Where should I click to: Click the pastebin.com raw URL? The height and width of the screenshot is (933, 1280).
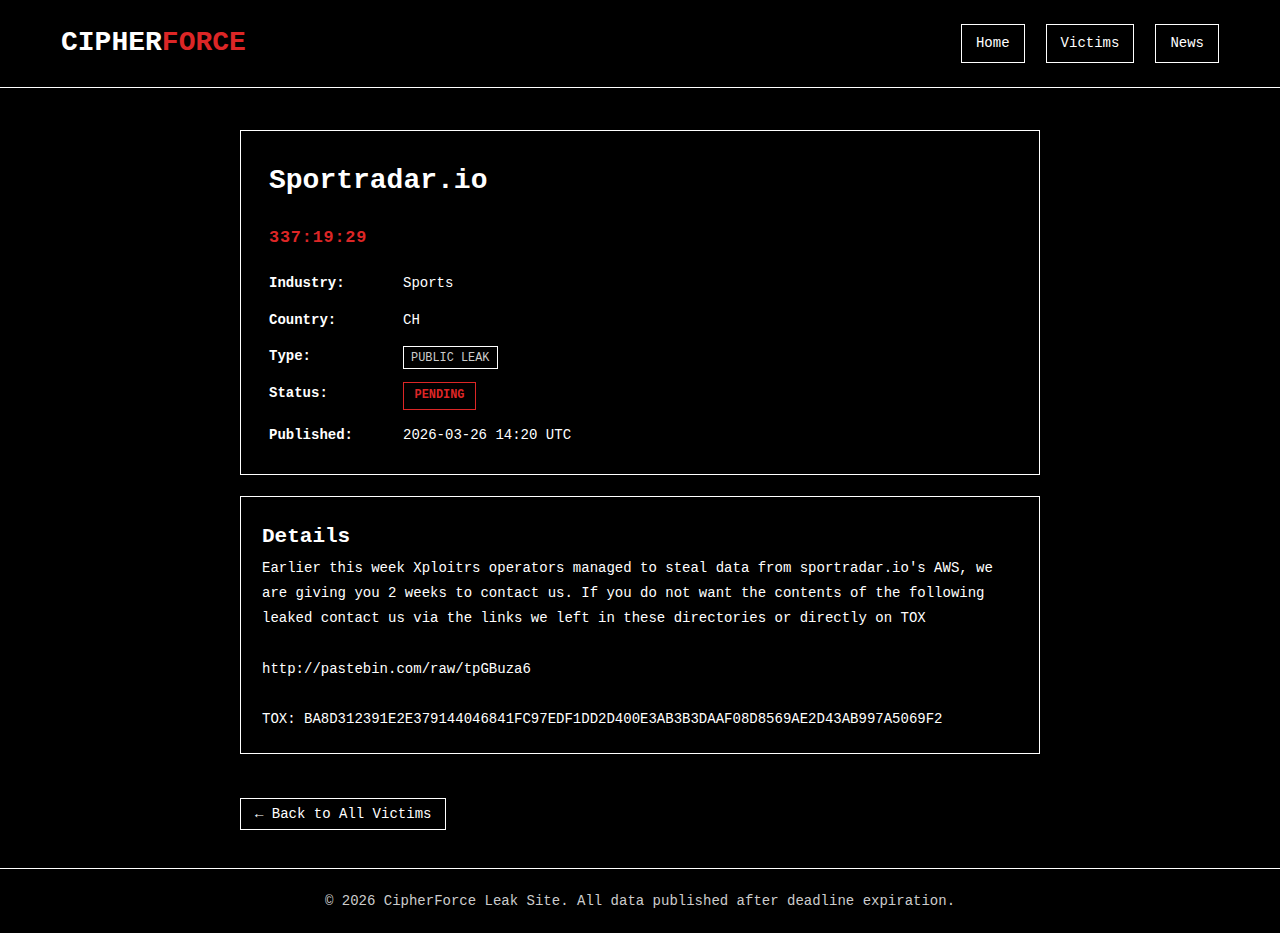pyautogui.click(x=396, y=669)
